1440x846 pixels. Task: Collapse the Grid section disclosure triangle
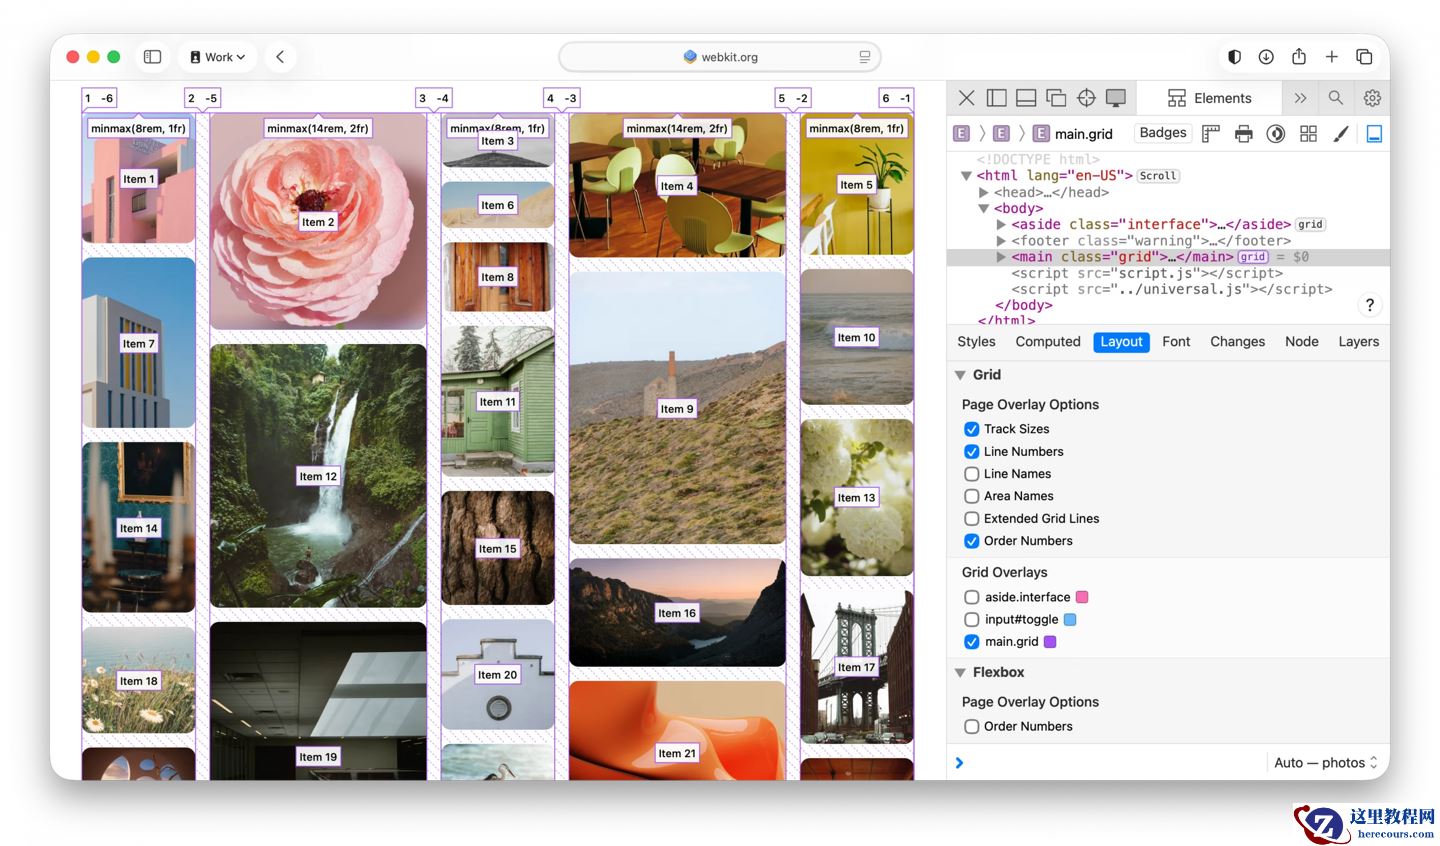tap(961, 375)
